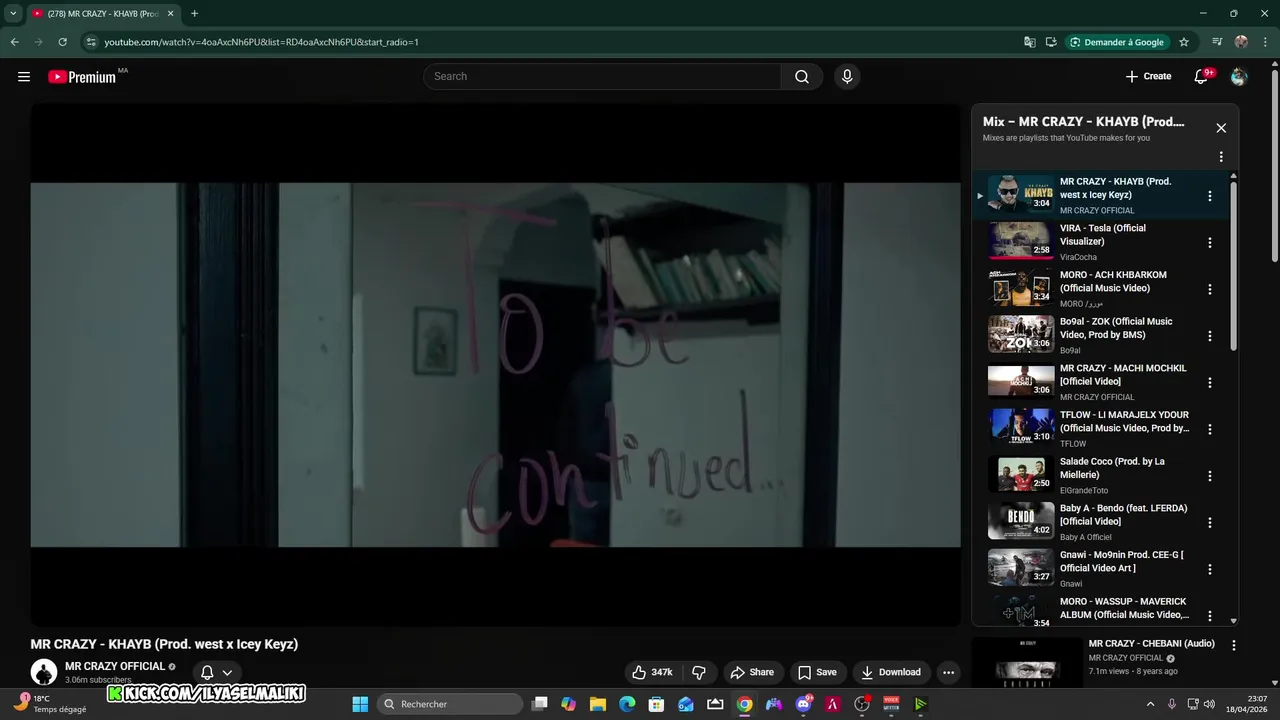The image size is (1280, 720).
Task: Open Microsoft Edge from taskbar
Action: [x=627, y=704]
